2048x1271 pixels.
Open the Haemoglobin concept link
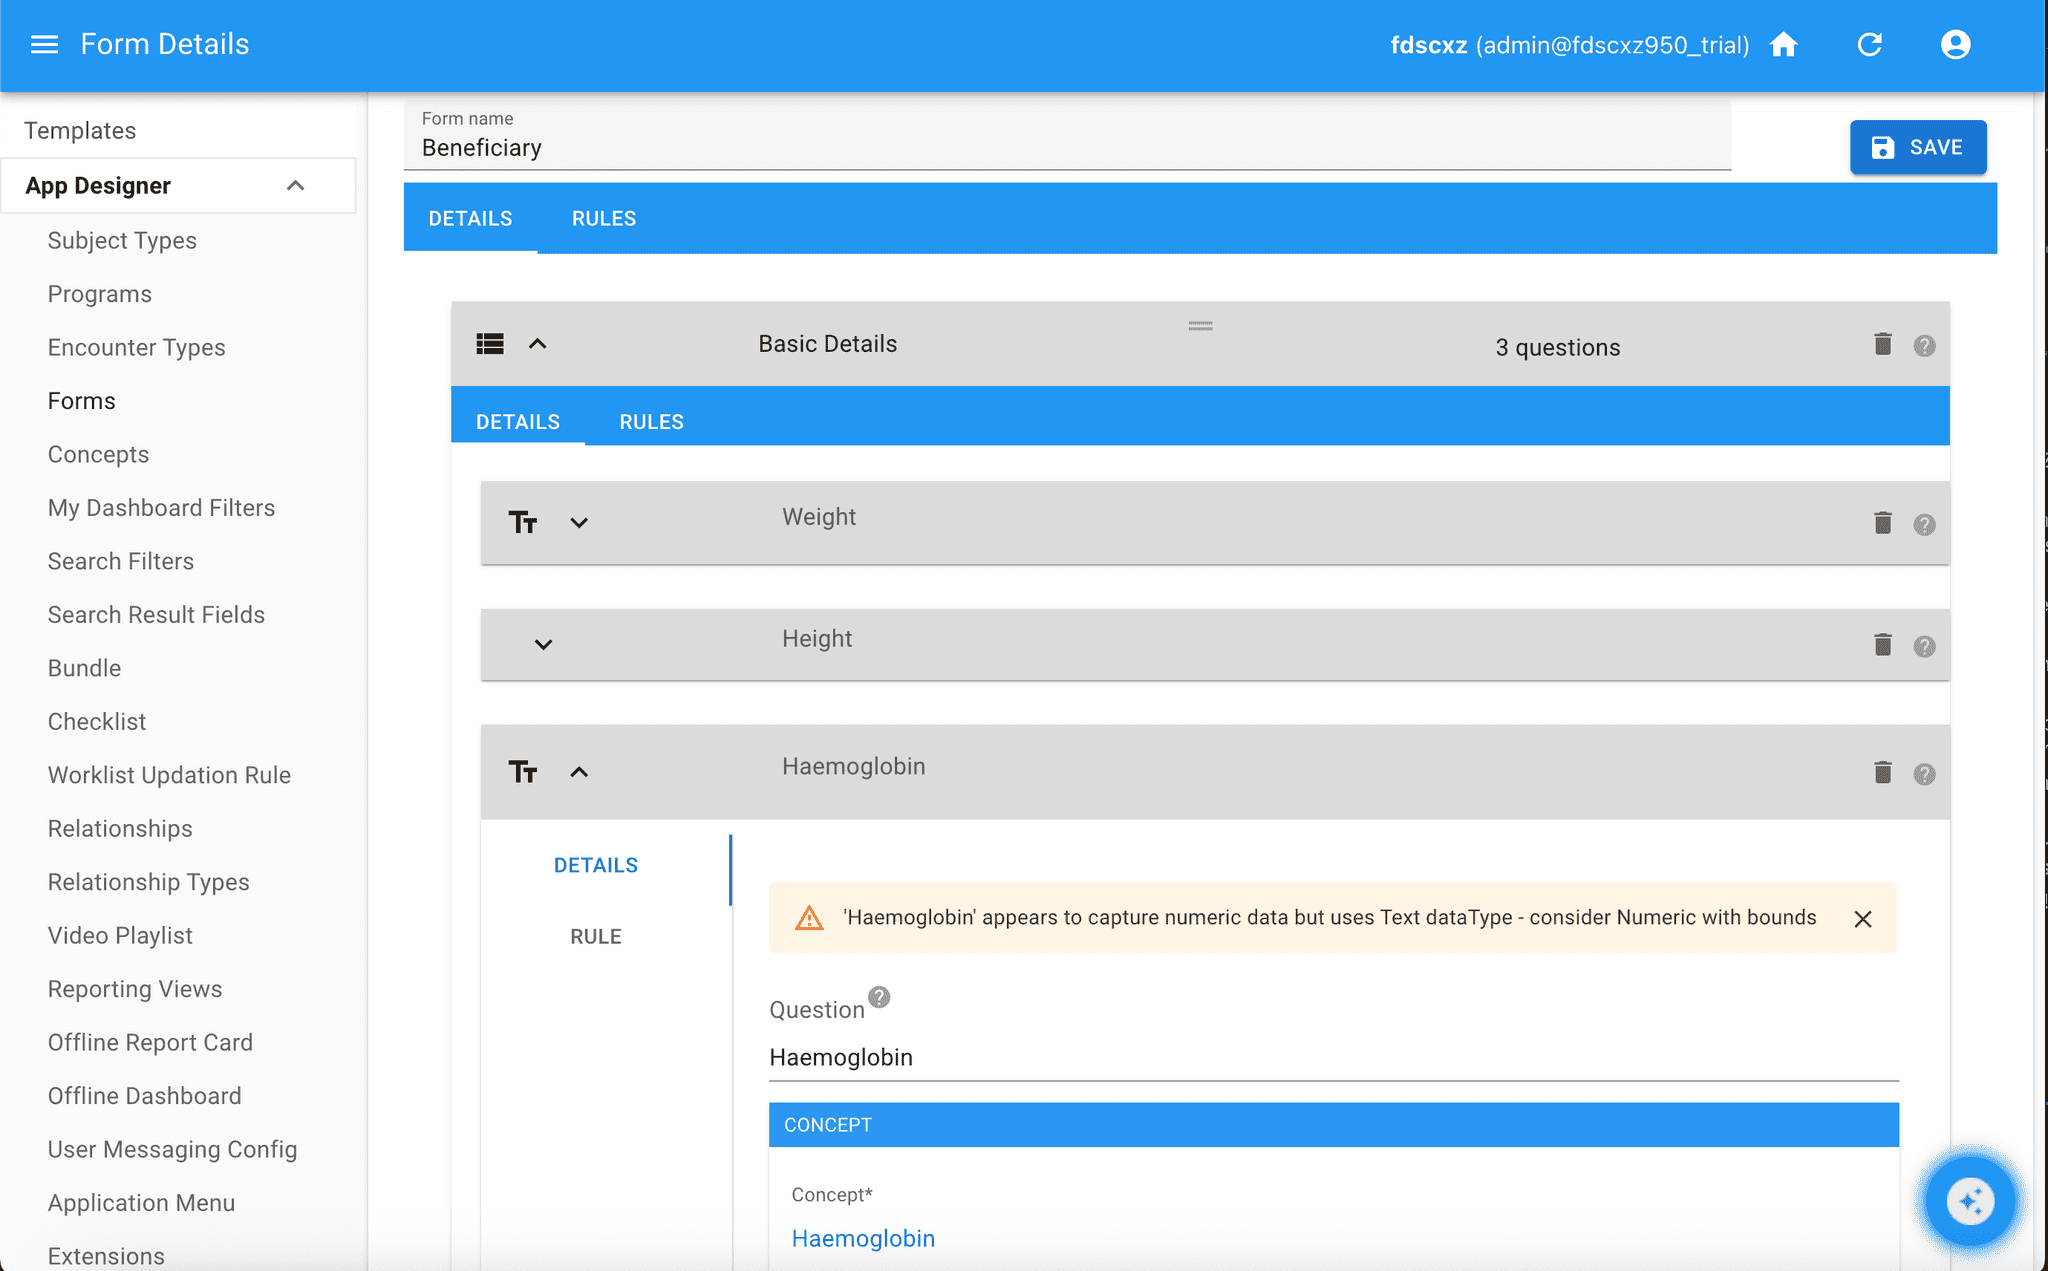pyautogui.click(x=863, y=1238)
